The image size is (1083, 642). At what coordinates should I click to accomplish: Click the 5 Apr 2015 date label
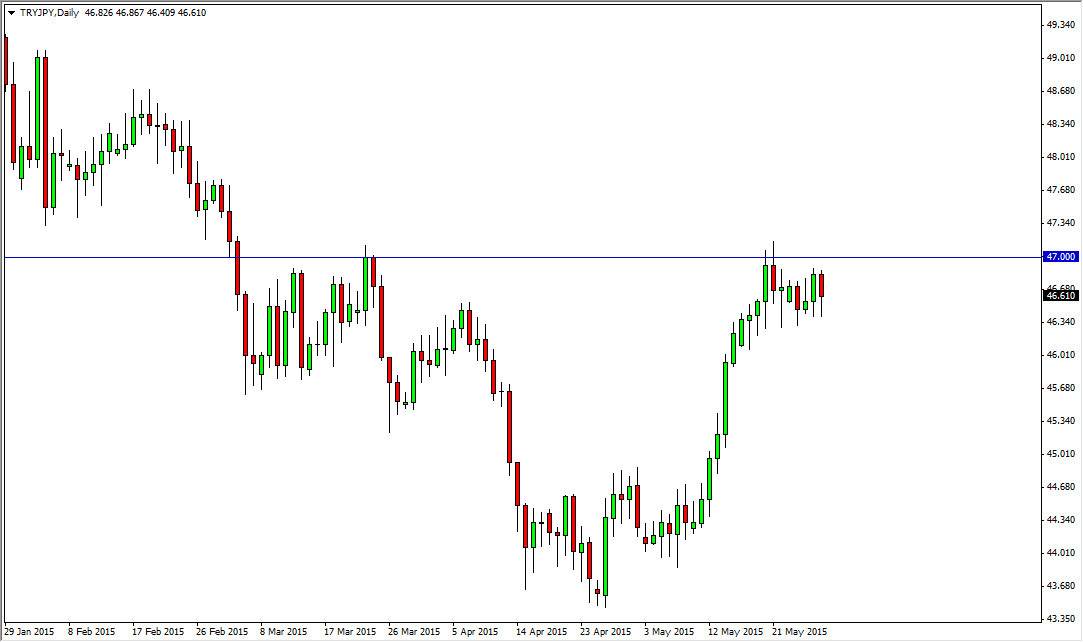pyautogui.click(x=475, y=632)
